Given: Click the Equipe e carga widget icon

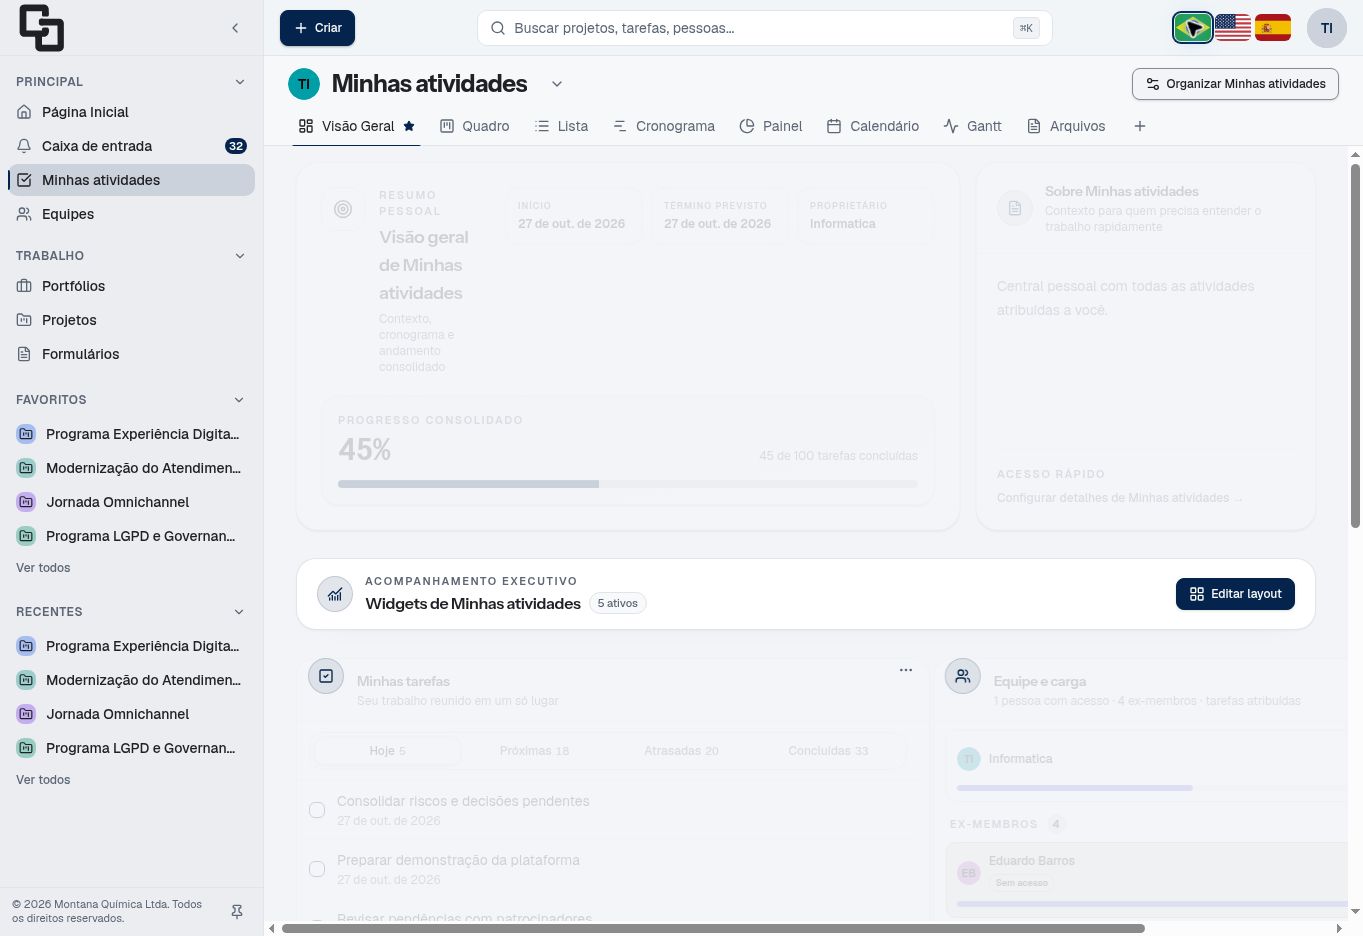Looking at the screenshot, I should (963, 677).
